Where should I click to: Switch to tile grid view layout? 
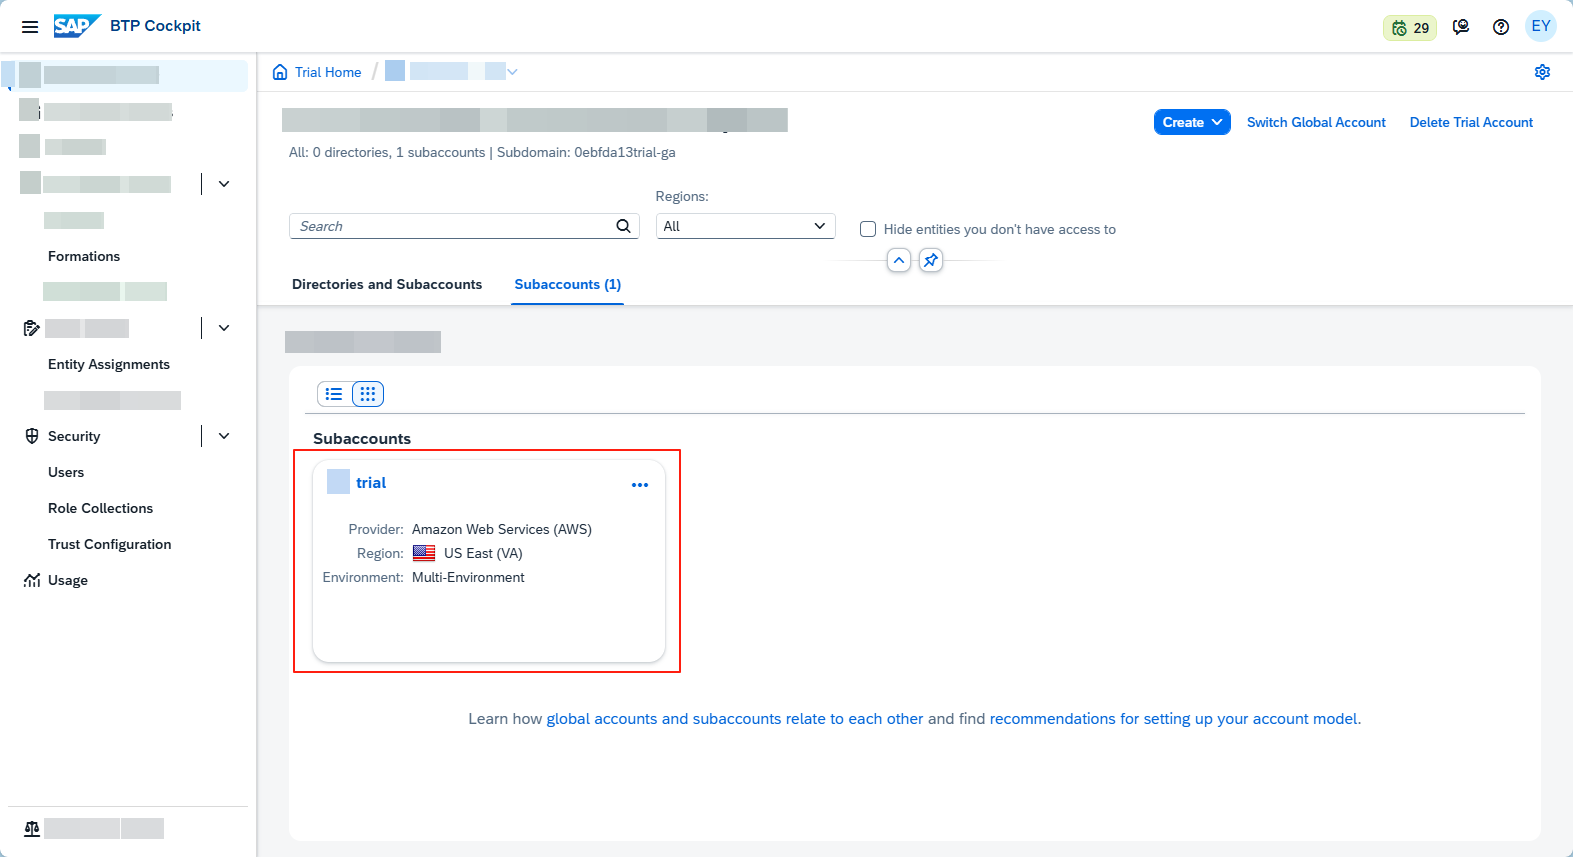(x=368, y=394)
